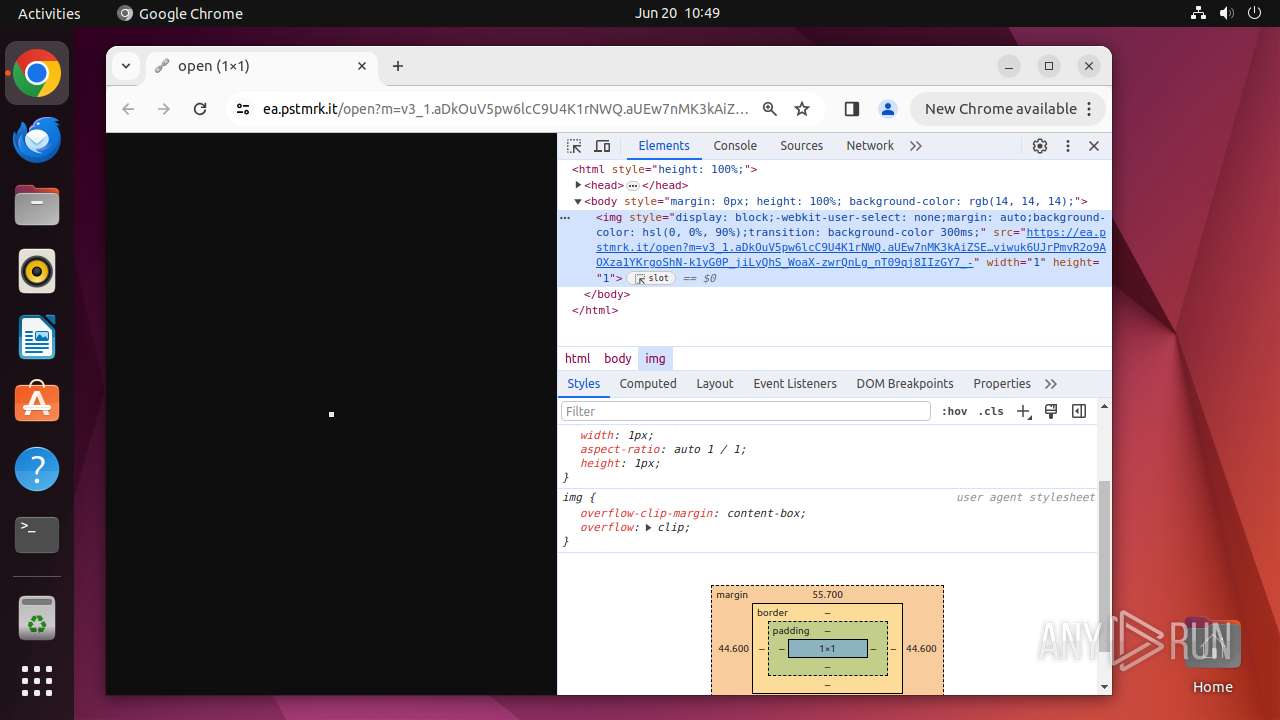Screen dimensions: 1280x720
Task: Switch to the Sources tab
Action: 801,146
